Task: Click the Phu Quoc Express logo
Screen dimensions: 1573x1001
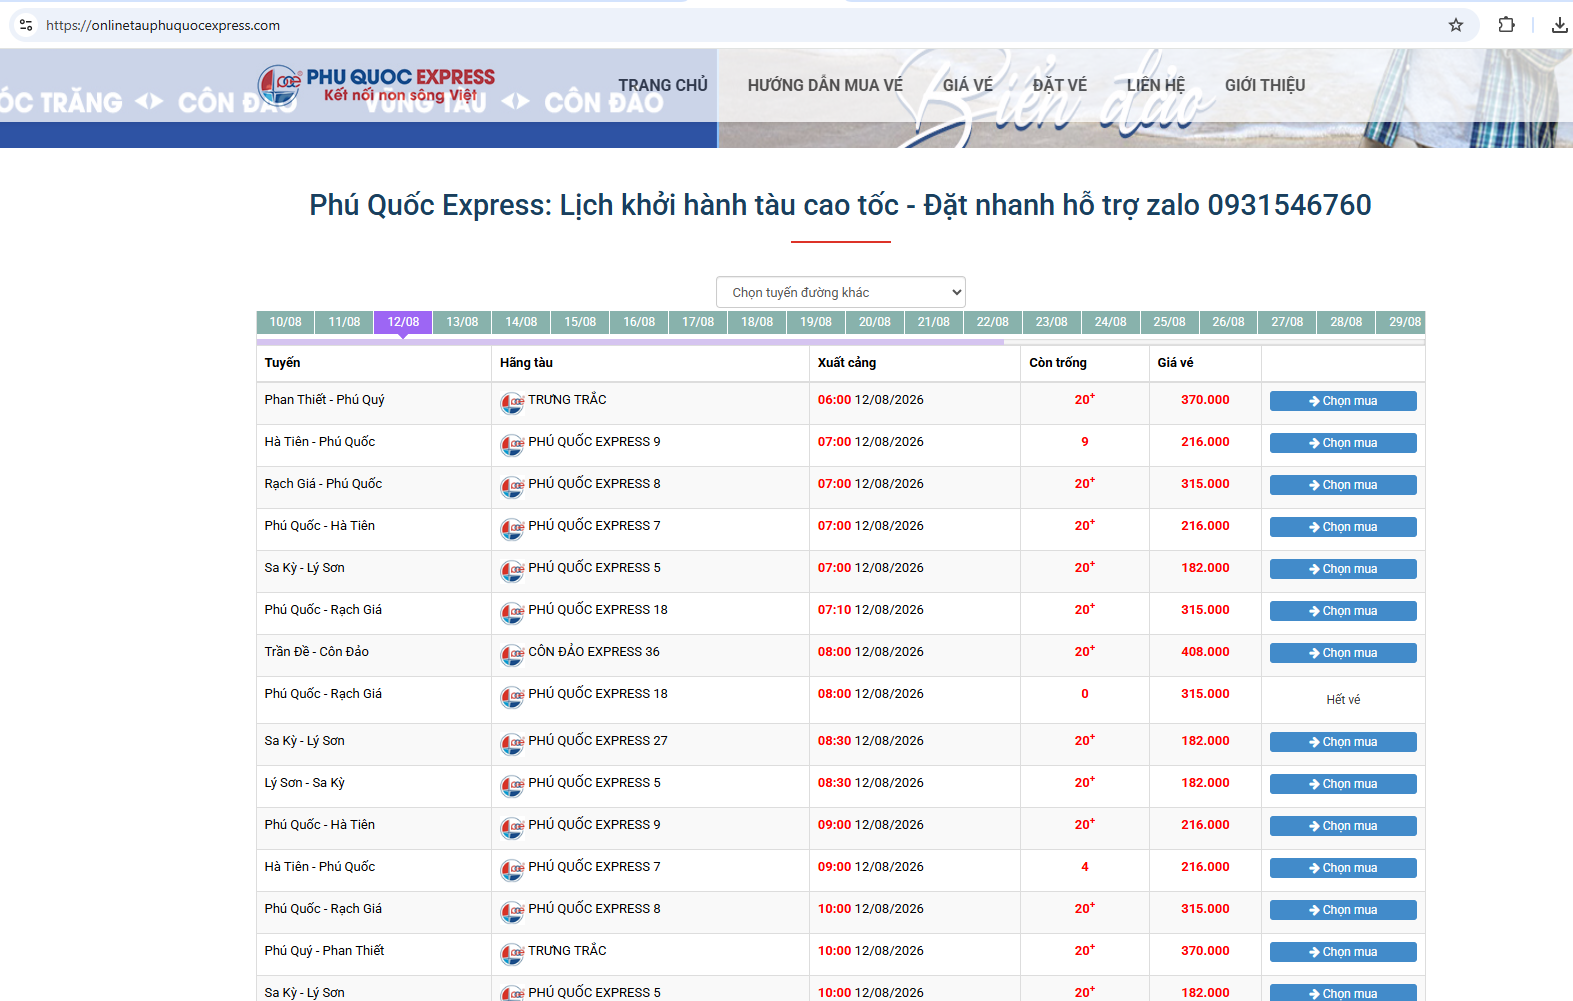Action: pyautogui.click(x=377, y=85)
